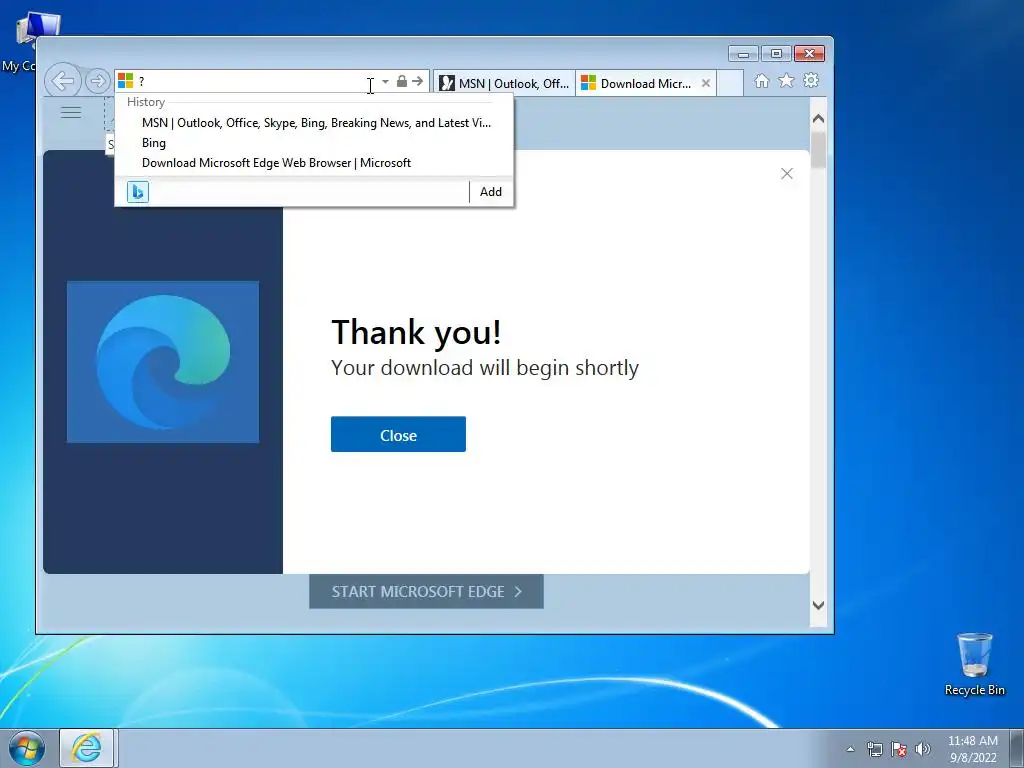
Task: Open Favorites star icon
Action: [786, 80]
